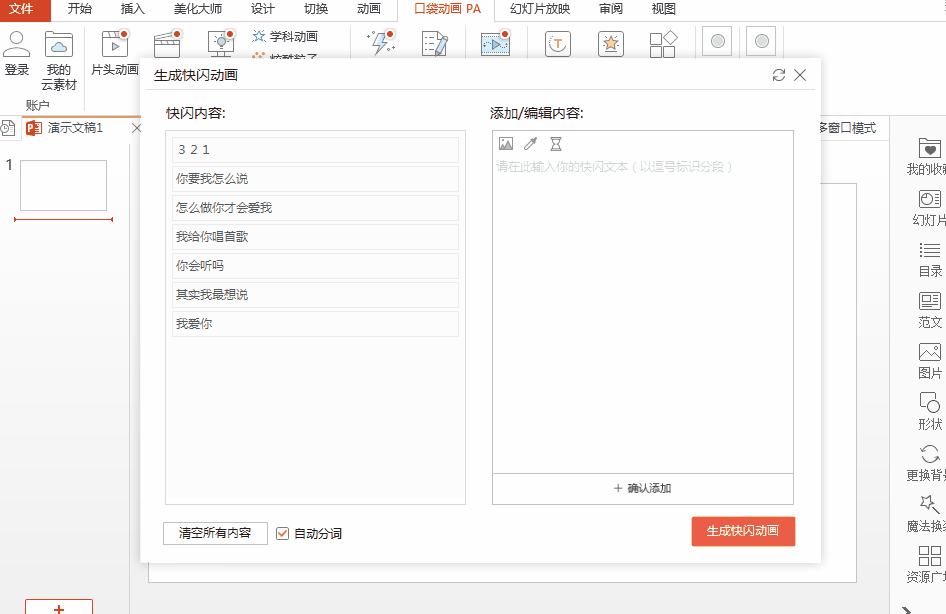Open the 动画 ribbon tab
Screen dimensions: 946x614
tap(369, 9)
